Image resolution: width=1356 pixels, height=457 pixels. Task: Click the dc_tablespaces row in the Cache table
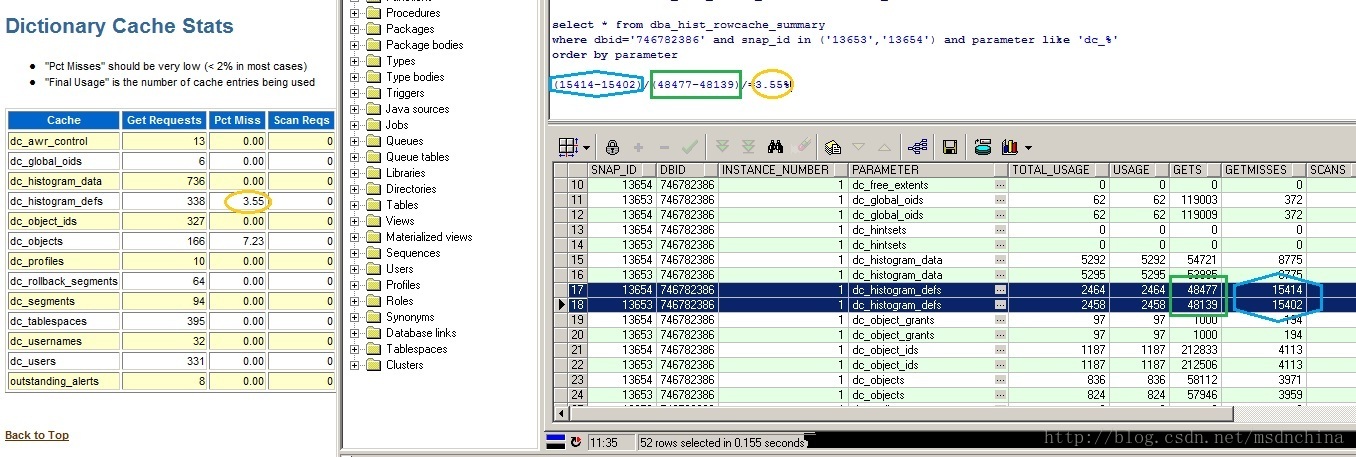click(171, 321)
